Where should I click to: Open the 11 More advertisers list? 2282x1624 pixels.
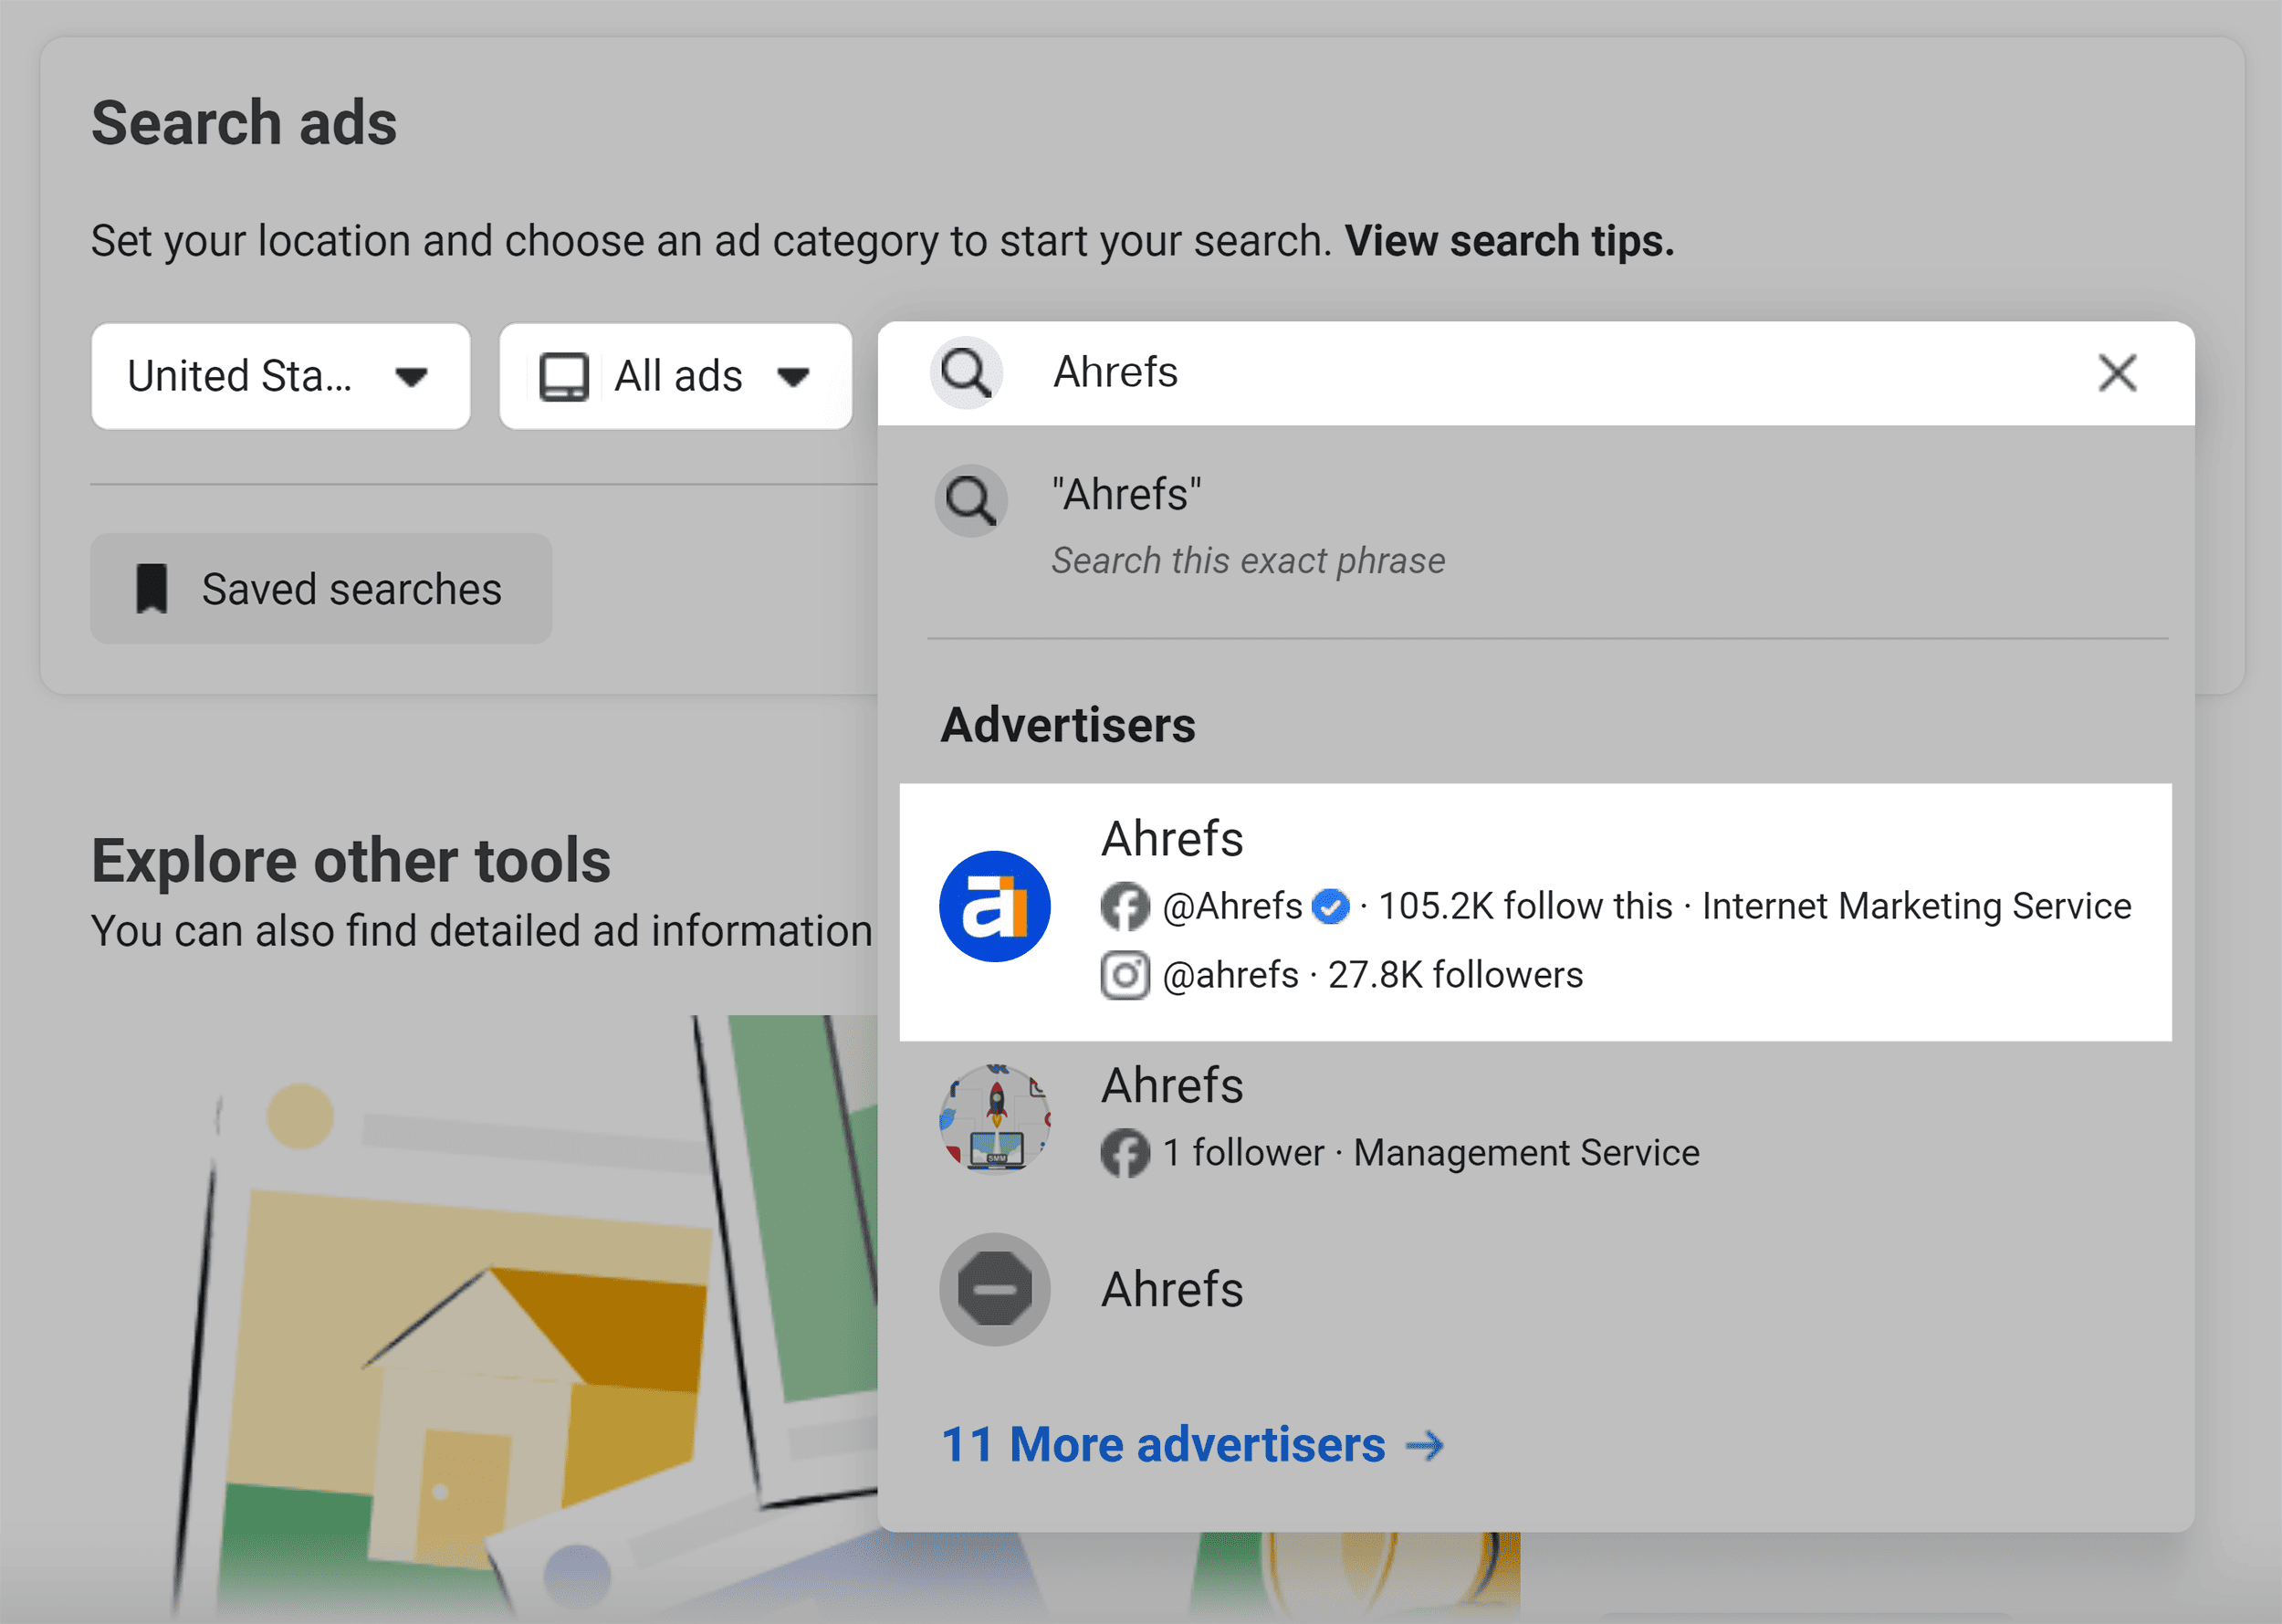pos(1165,1444)
